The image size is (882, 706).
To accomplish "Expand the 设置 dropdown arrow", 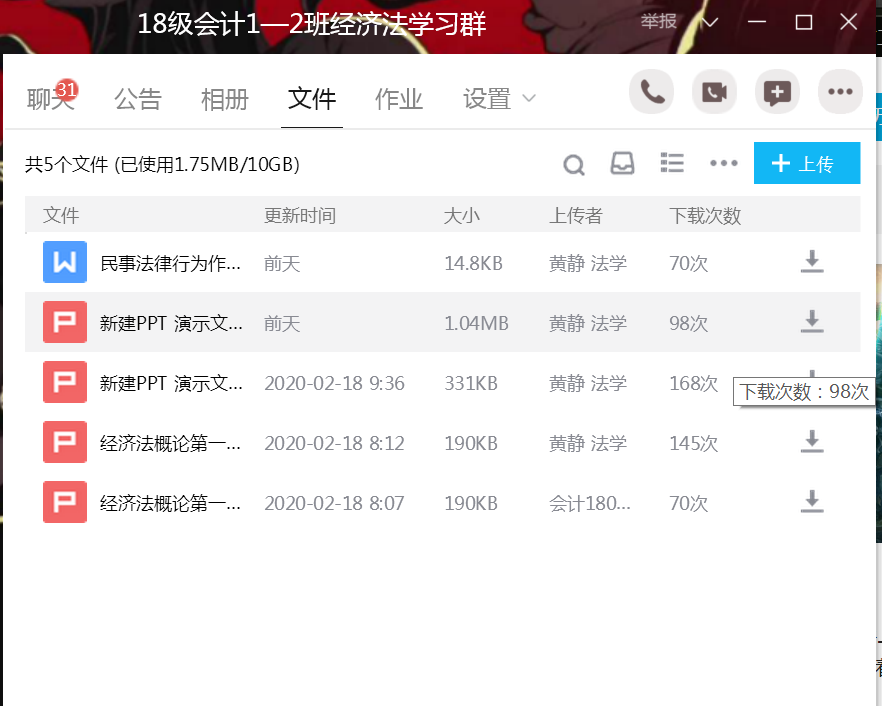I will (x=529, y=98).
